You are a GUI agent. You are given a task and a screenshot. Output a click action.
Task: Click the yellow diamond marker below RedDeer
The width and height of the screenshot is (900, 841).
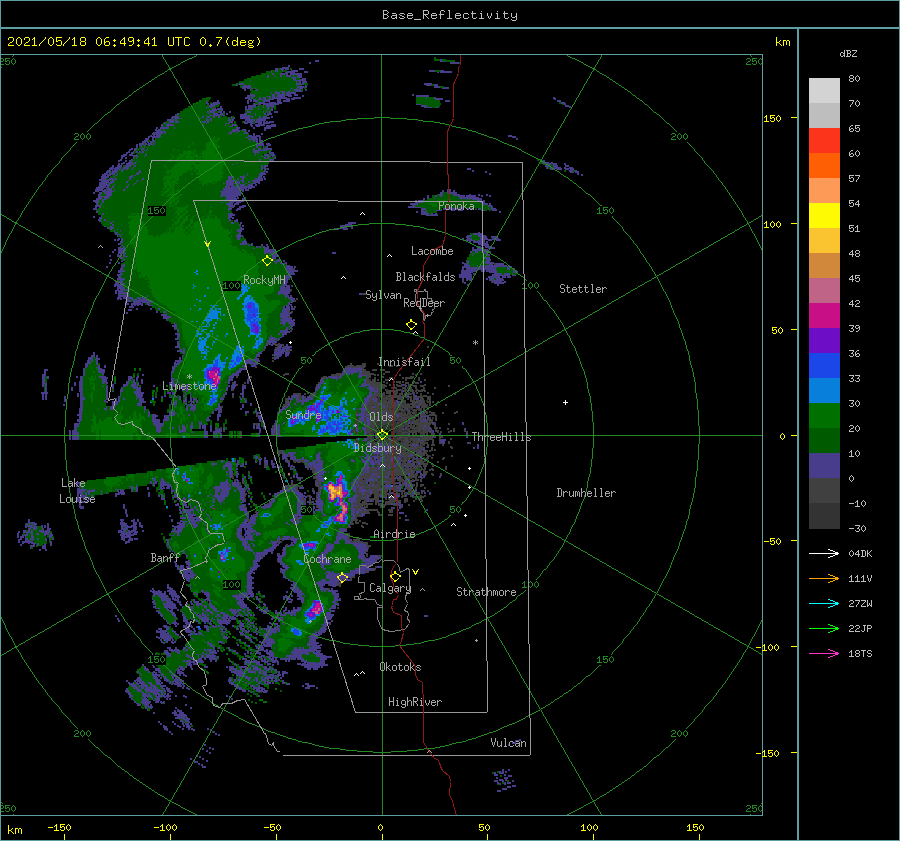411,325
